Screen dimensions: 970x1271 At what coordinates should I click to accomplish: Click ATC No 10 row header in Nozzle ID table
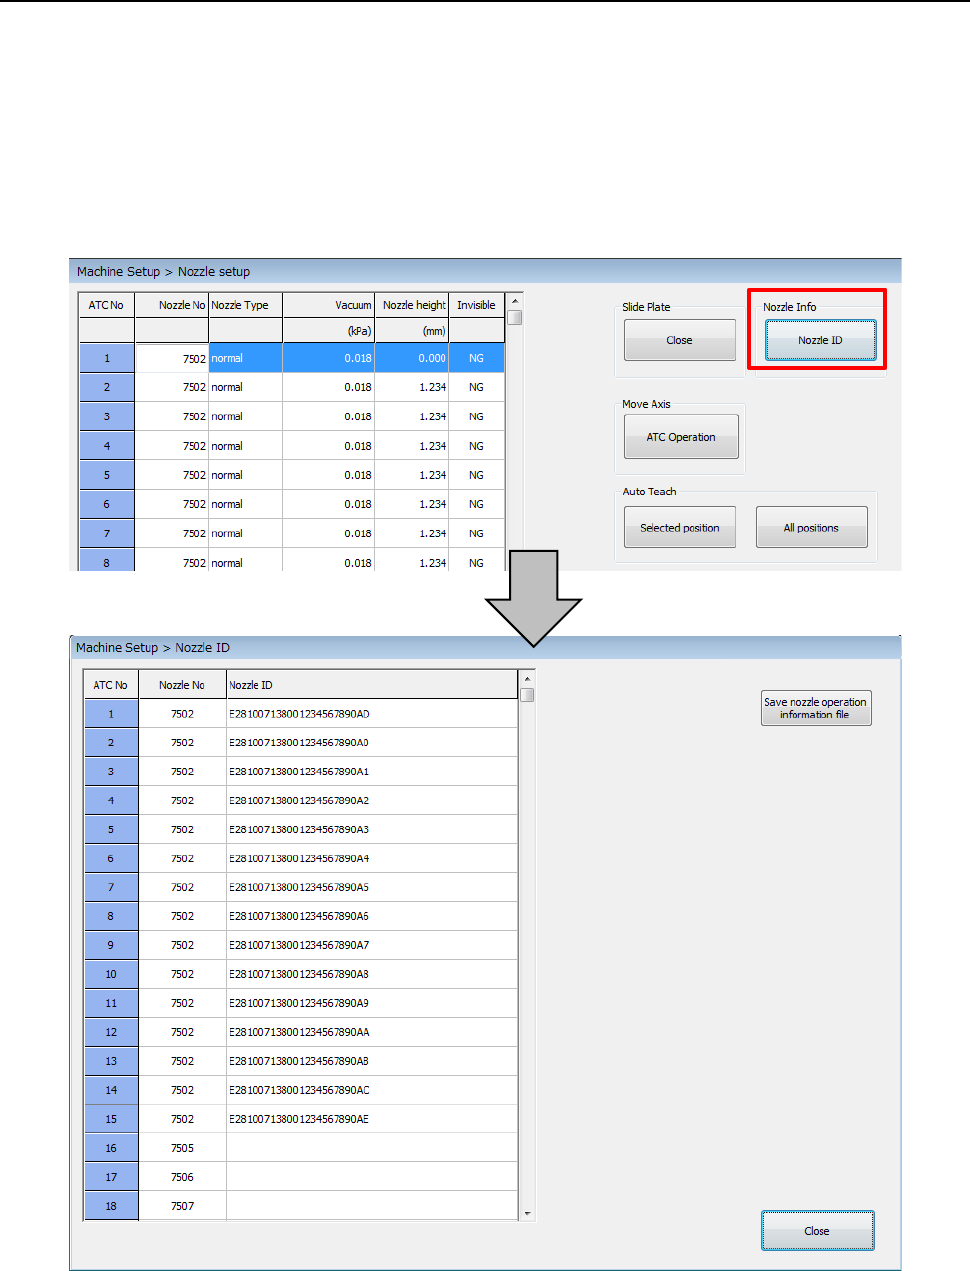111,974
